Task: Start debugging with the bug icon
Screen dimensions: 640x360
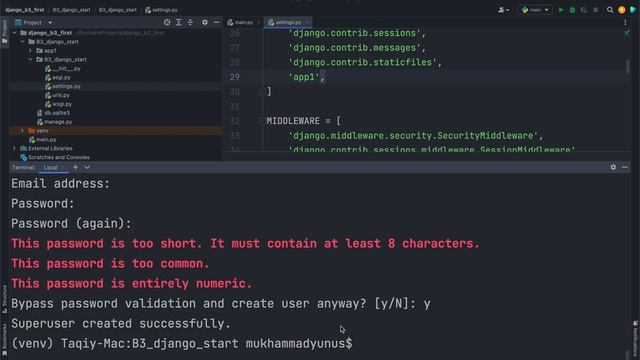Action: coord(572,10)
